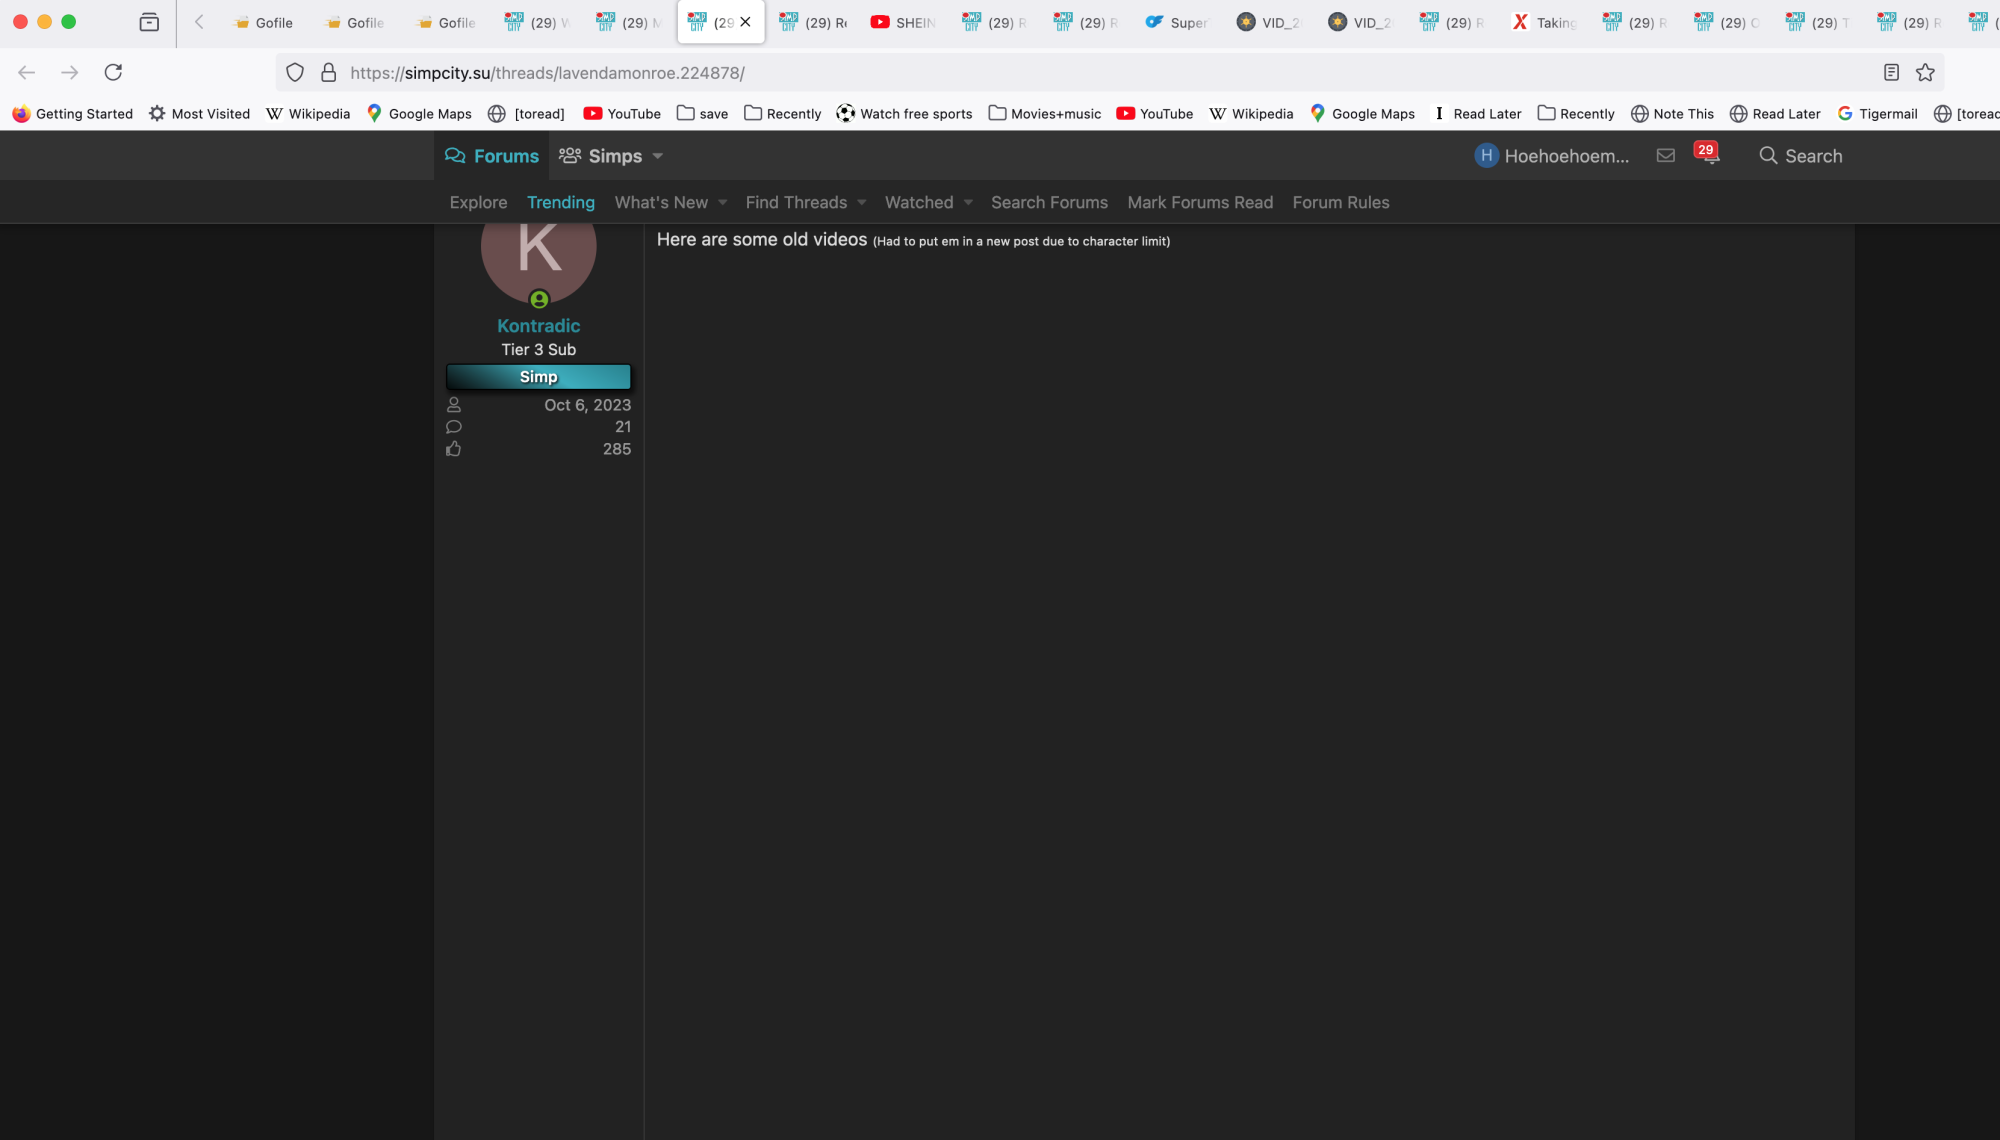Open the forum inbox envelope icon
The height and width of the screenshot is (1140, 2000).
1665,156
